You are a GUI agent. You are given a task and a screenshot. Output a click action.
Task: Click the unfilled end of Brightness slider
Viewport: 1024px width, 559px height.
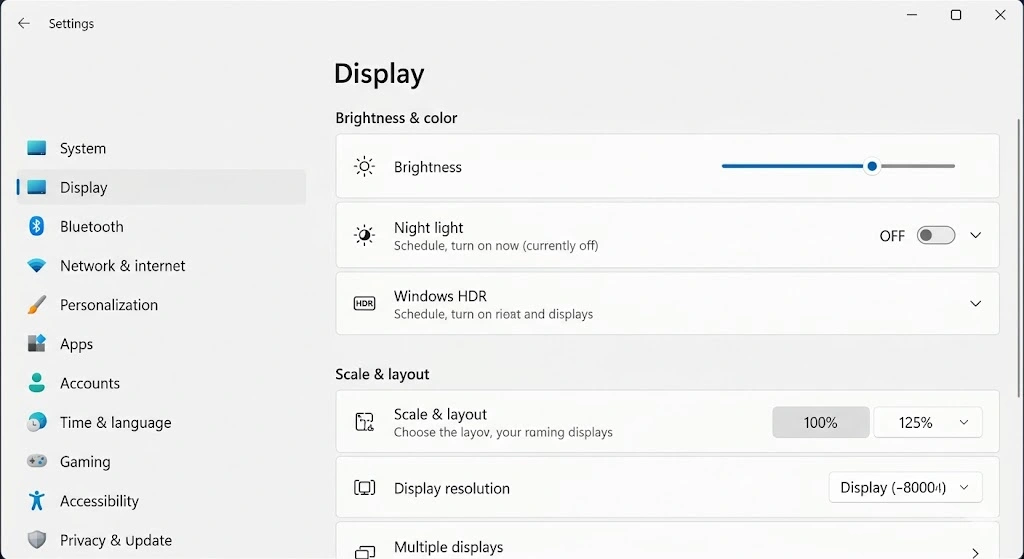pos(918,167)
